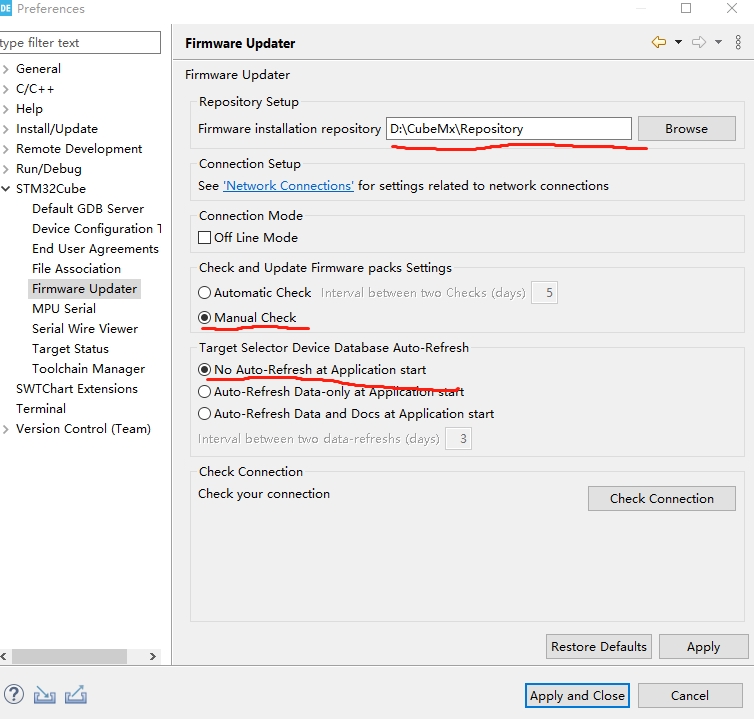
Task: Select MPU Serial in preferences tree
Action: 64,309
